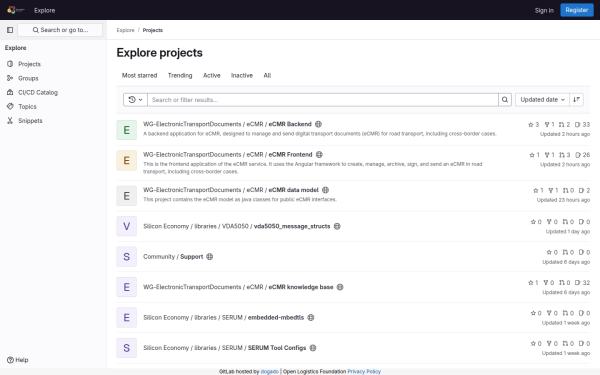
Task: Open the recent searches history dropdown
Action: pos(135,99)
